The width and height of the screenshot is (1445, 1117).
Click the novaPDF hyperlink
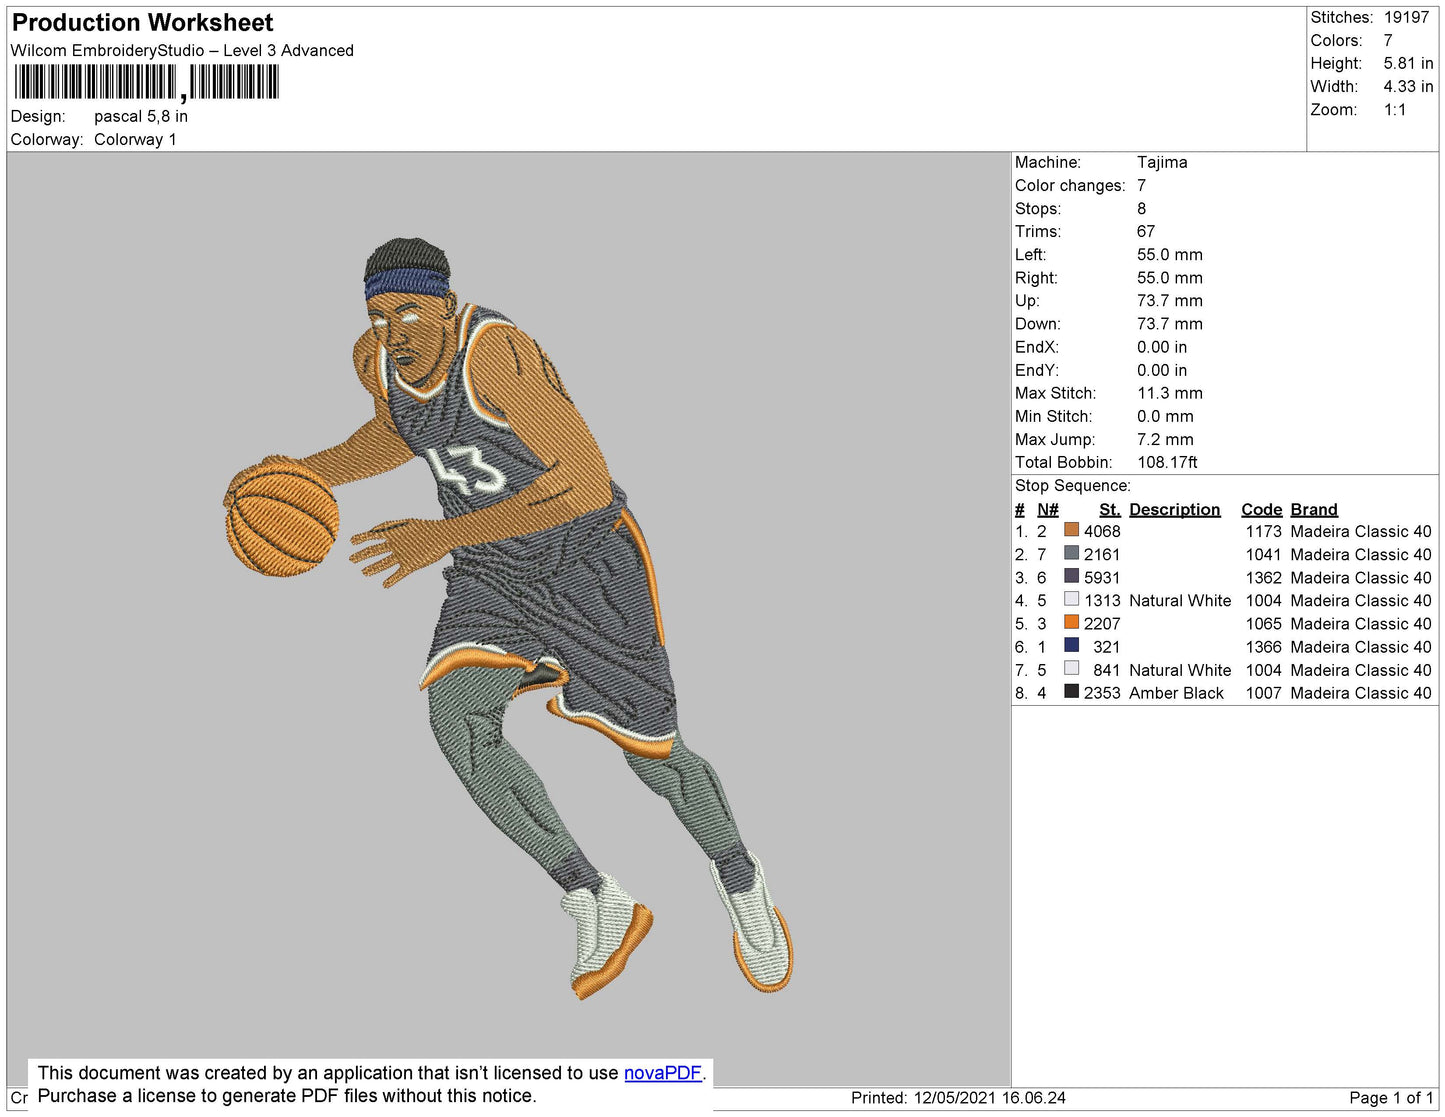coord(663,1073)
